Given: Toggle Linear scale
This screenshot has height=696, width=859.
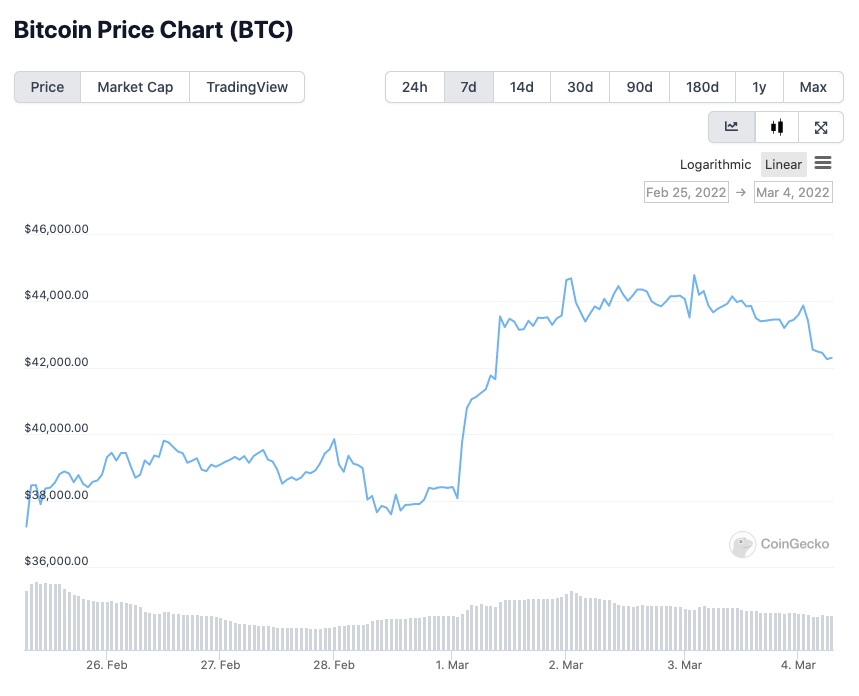Looking at the screenshot, I should [x=783, y=165].
